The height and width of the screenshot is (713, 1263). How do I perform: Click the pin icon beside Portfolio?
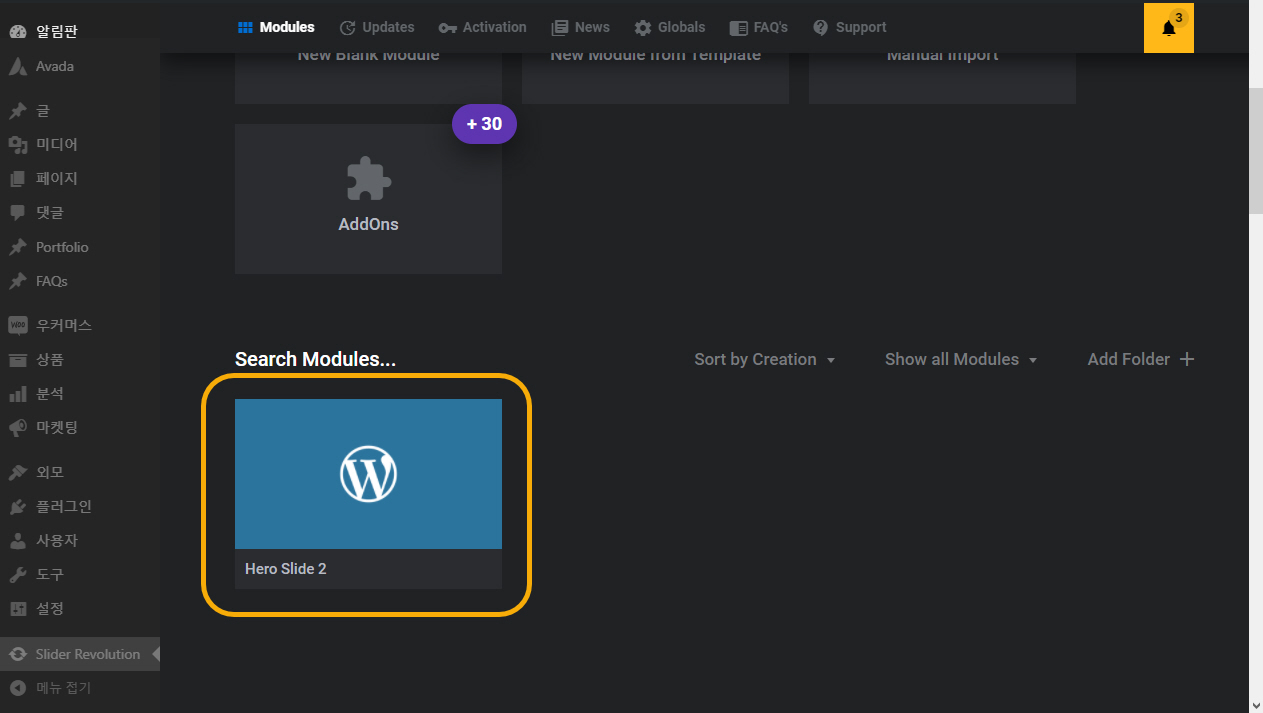(17, 247)
